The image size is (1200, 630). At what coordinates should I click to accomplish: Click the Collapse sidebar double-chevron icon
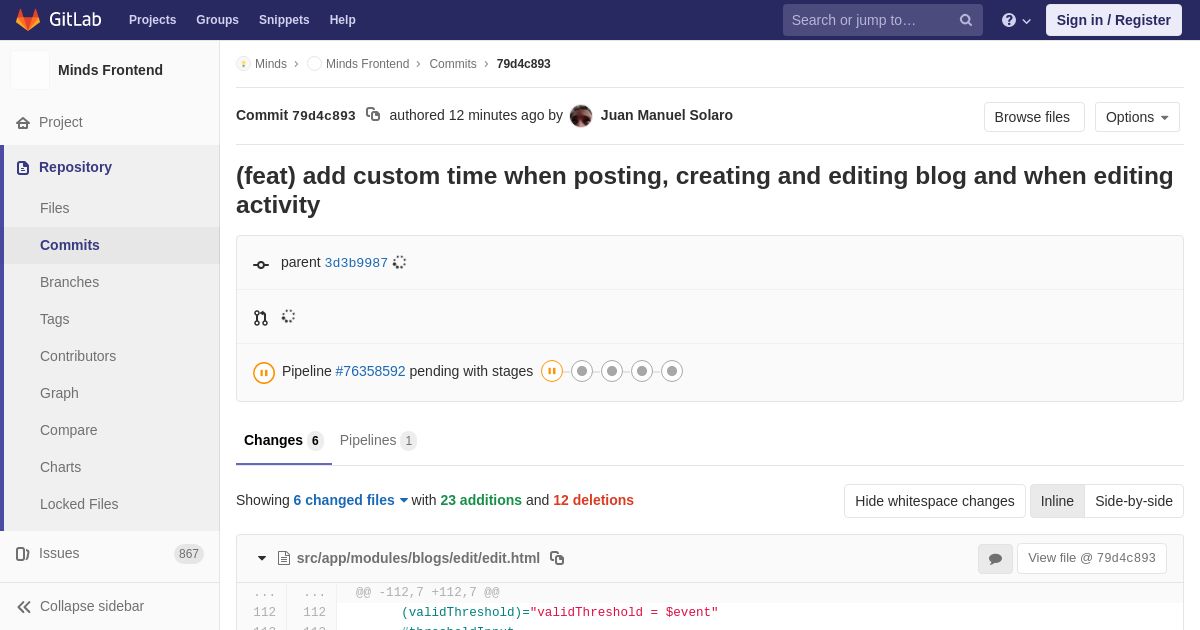pos(24,607)
